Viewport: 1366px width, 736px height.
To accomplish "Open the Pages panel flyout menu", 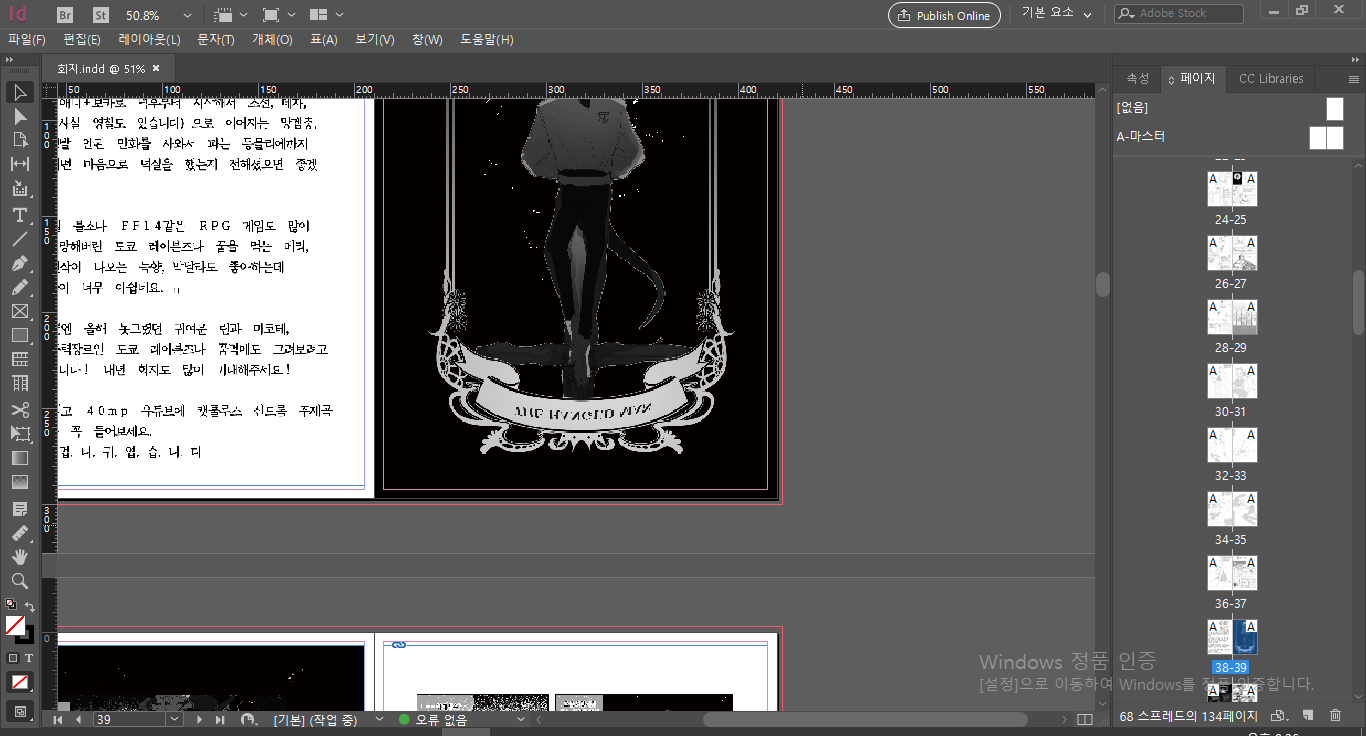I will (x=1354, y=79).
